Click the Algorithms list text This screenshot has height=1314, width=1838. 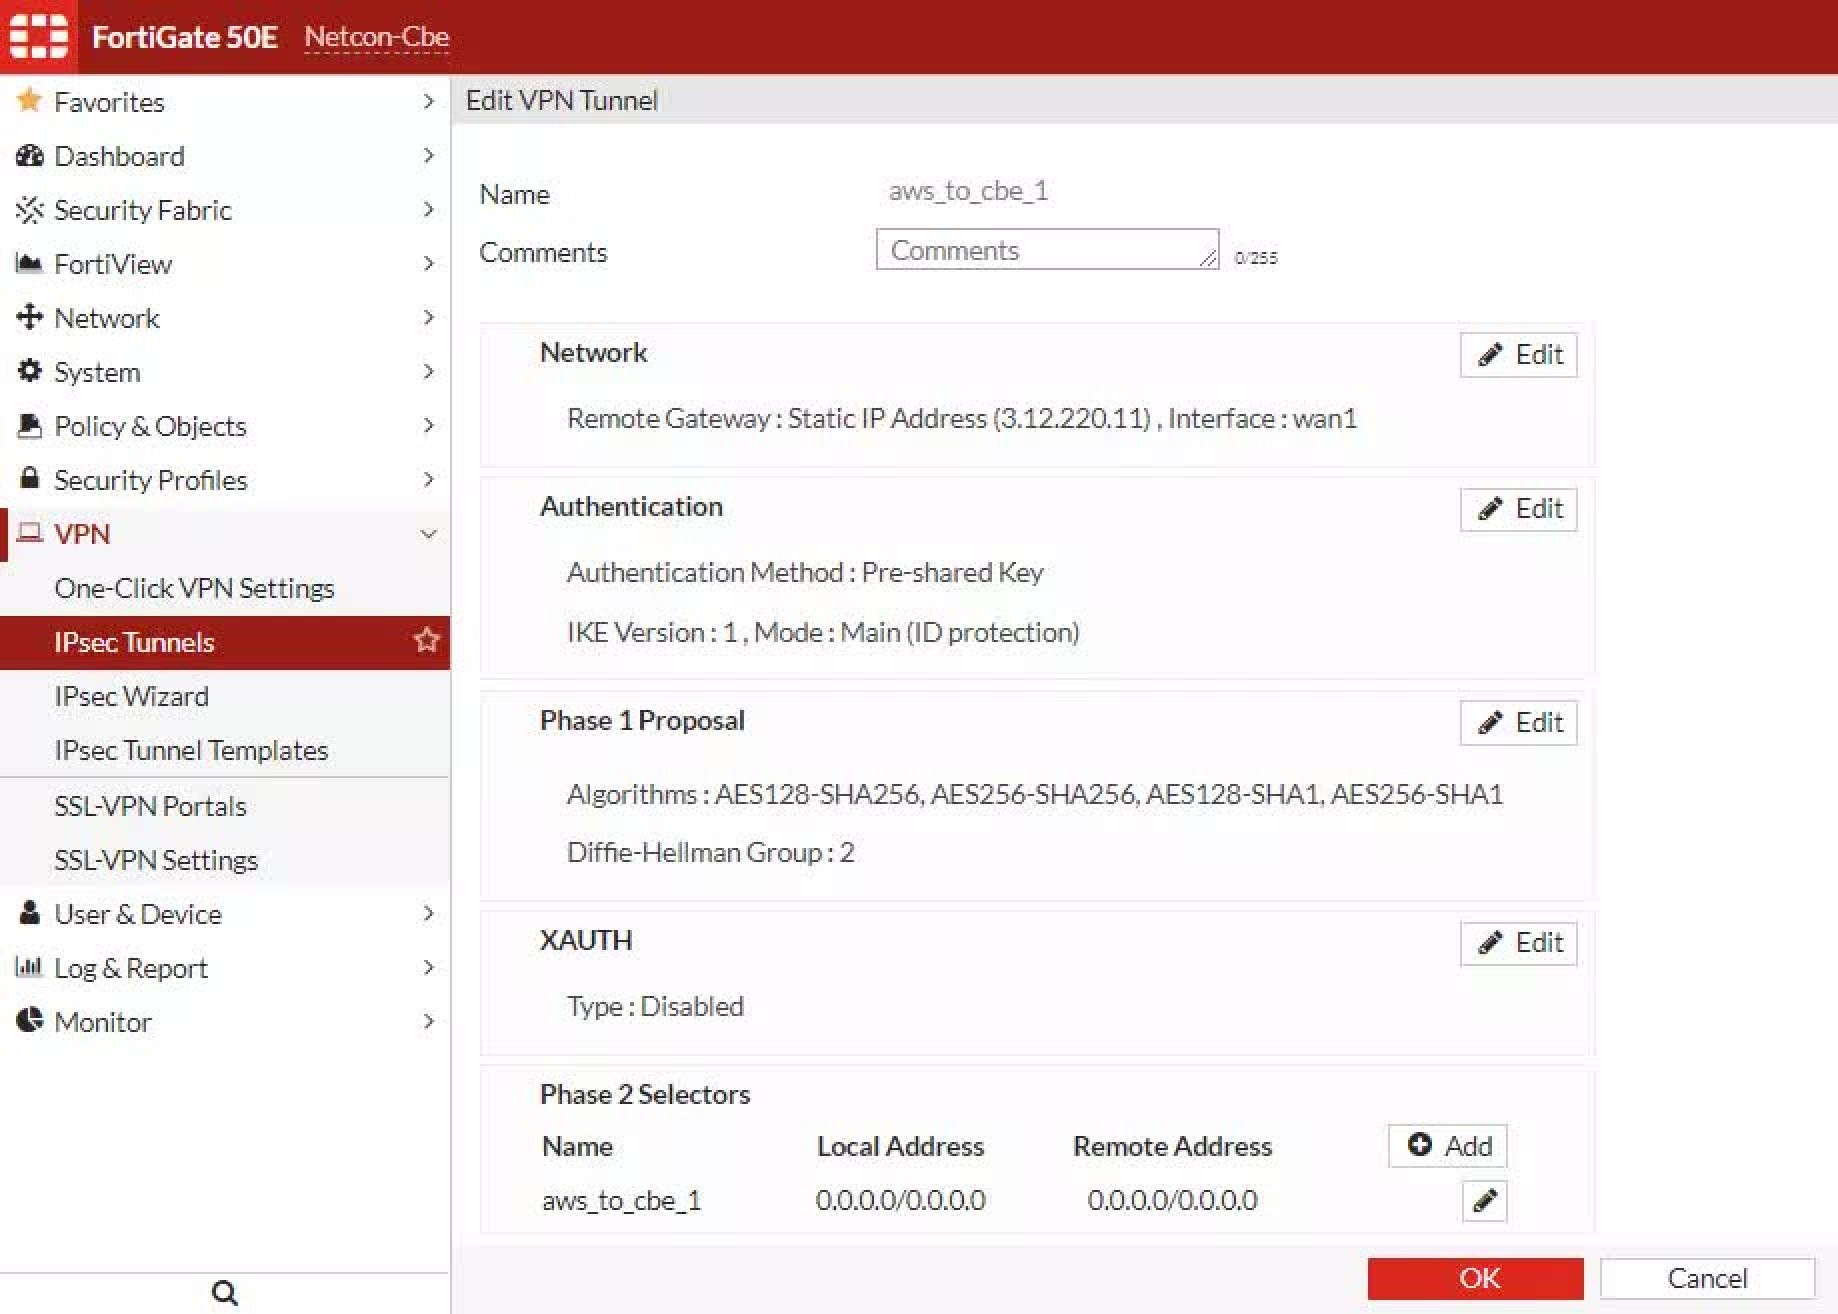point(1035,794)
